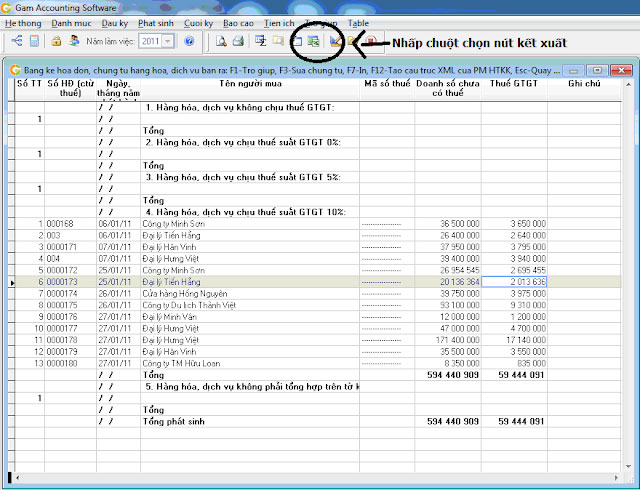Click the padlock icon in toolbar
Image resolution: width=640 pixels, height=490 pixels.
pos(57,41)
